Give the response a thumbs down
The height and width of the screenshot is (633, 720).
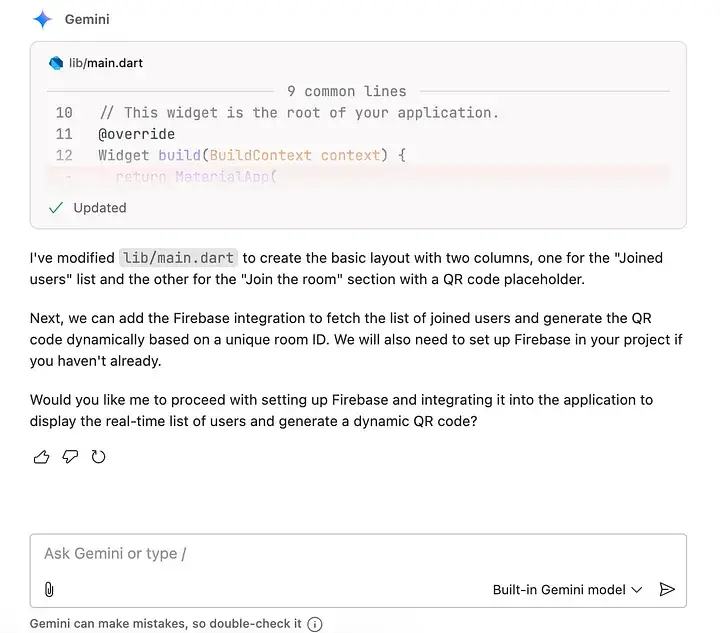pyautogui.click(x=70, y=457)
